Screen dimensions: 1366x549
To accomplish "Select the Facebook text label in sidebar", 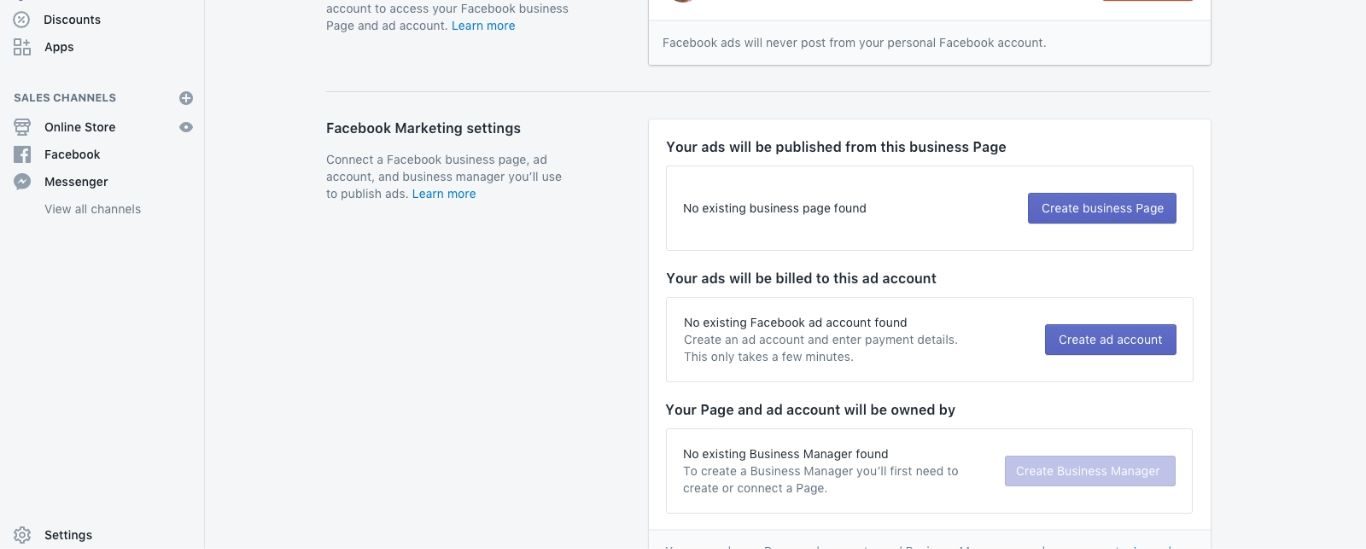I will [72, 154].
